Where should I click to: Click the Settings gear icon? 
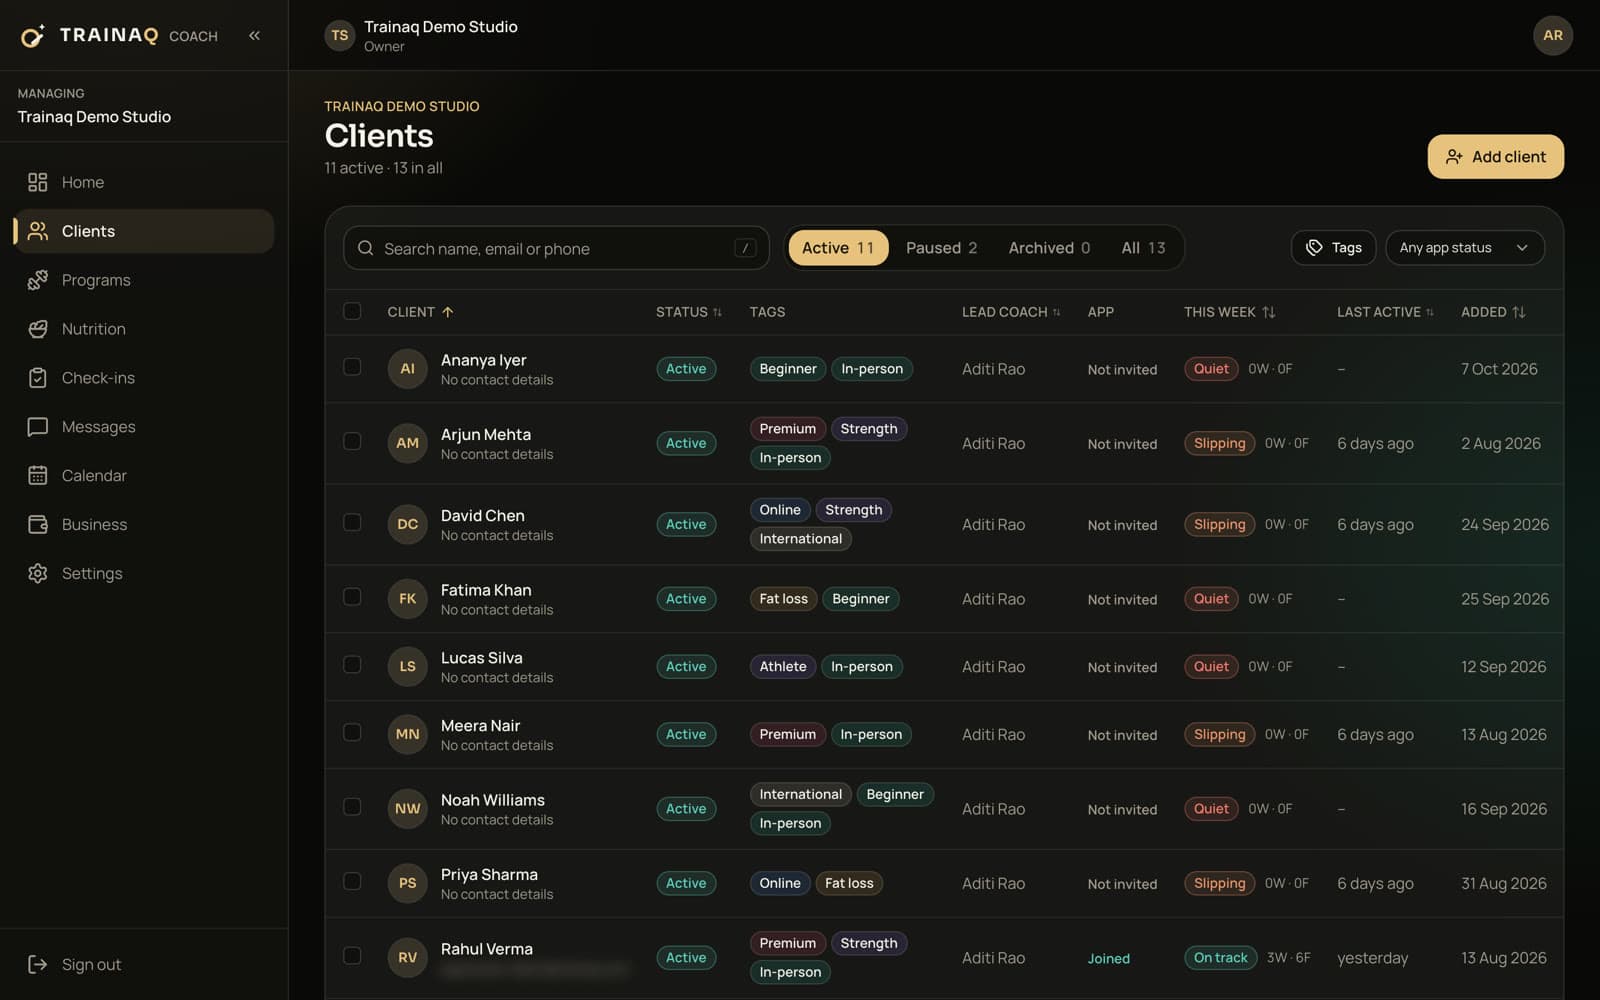38,574
